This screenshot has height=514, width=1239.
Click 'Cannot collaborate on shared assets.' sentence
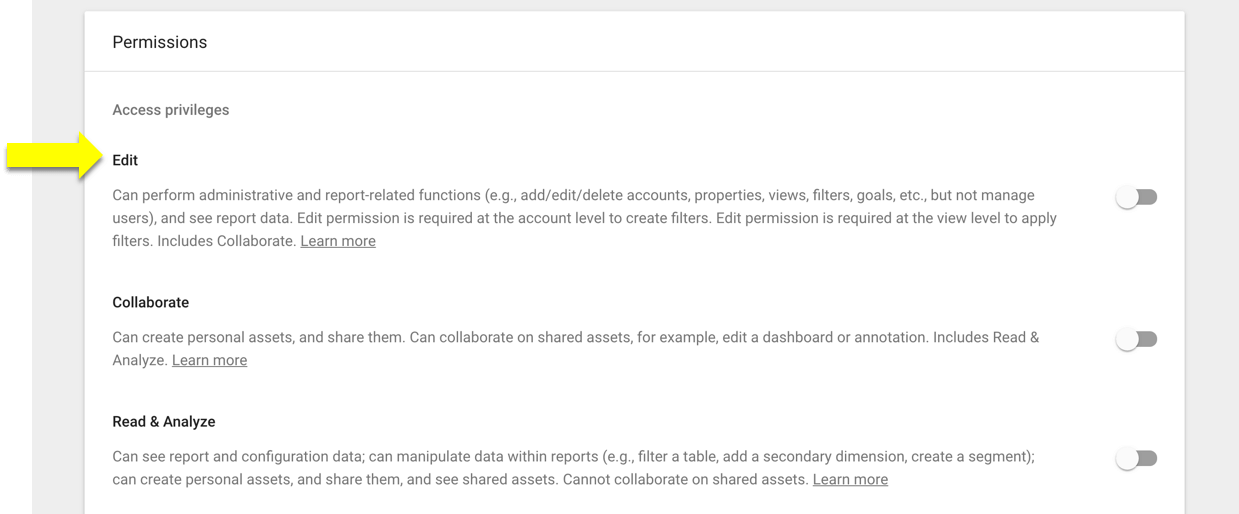(685, 479)
